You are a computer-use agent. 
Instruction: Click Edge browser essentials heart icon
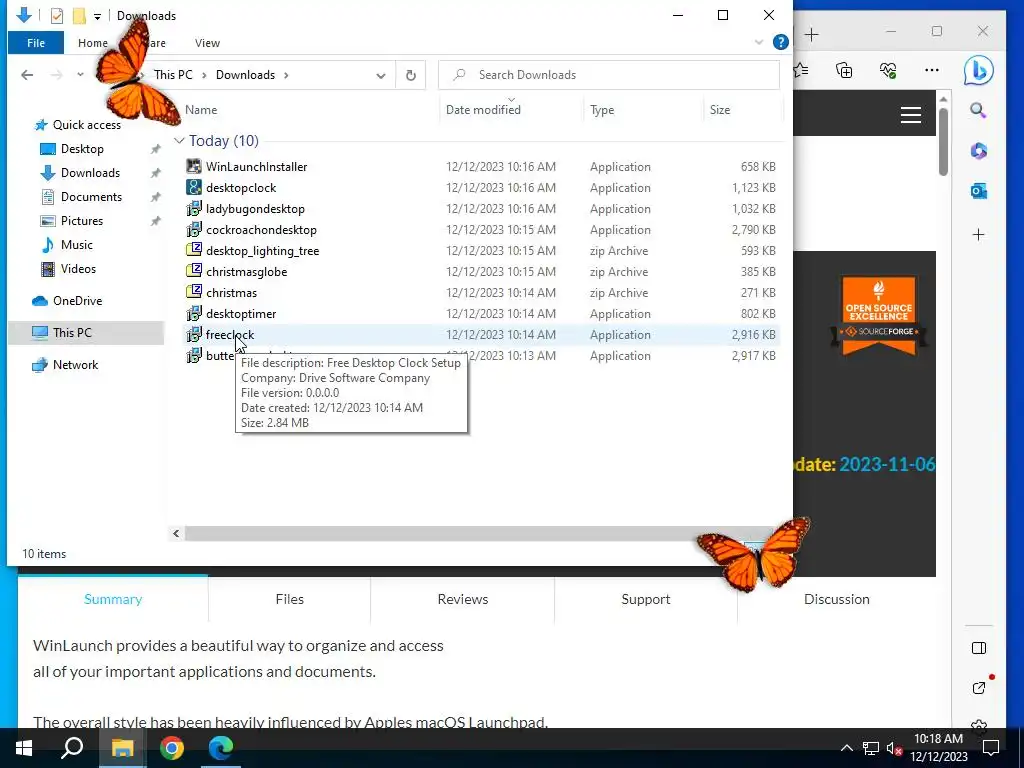888,70
